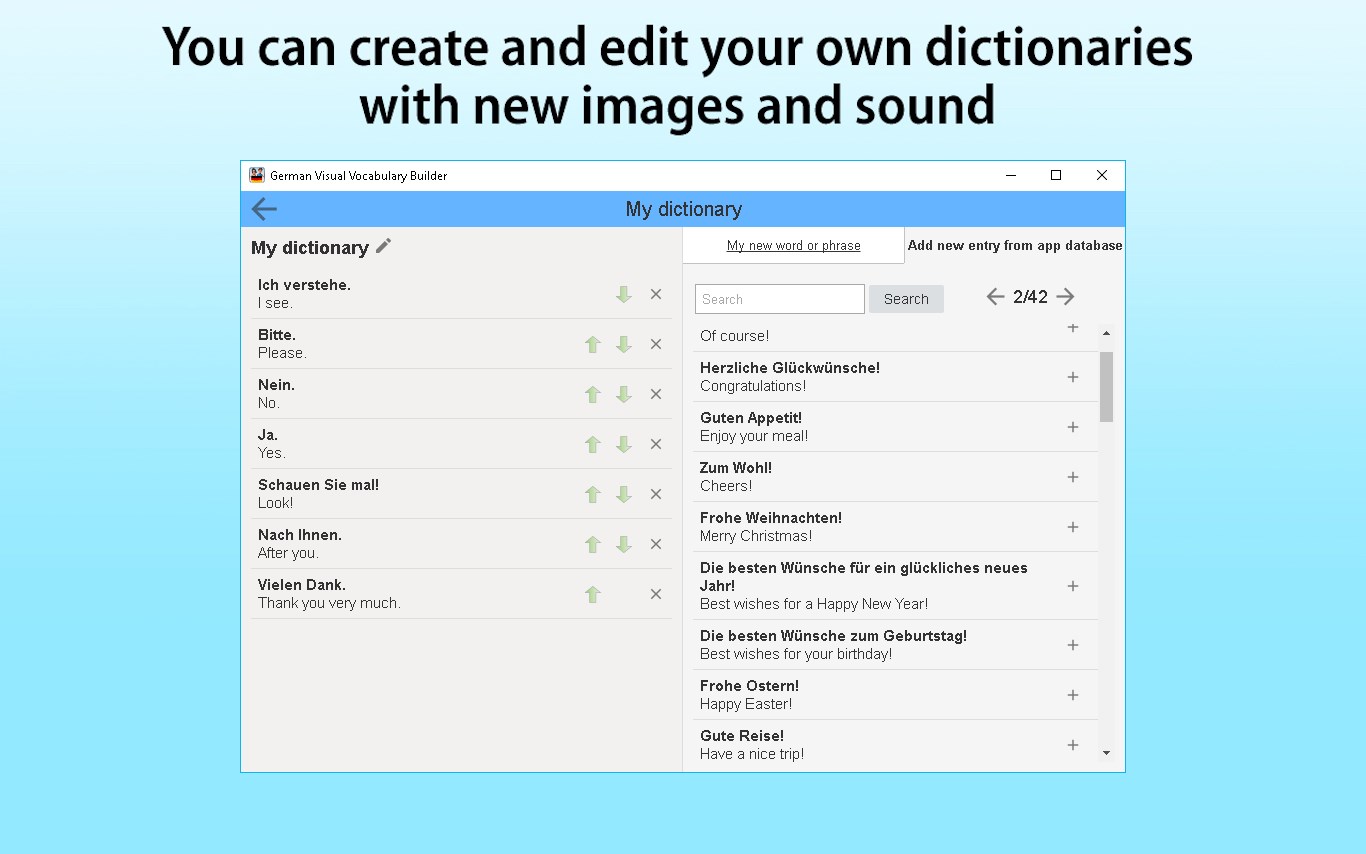Delete the 'Nach Ihnen.' entry

coord(656,544)
